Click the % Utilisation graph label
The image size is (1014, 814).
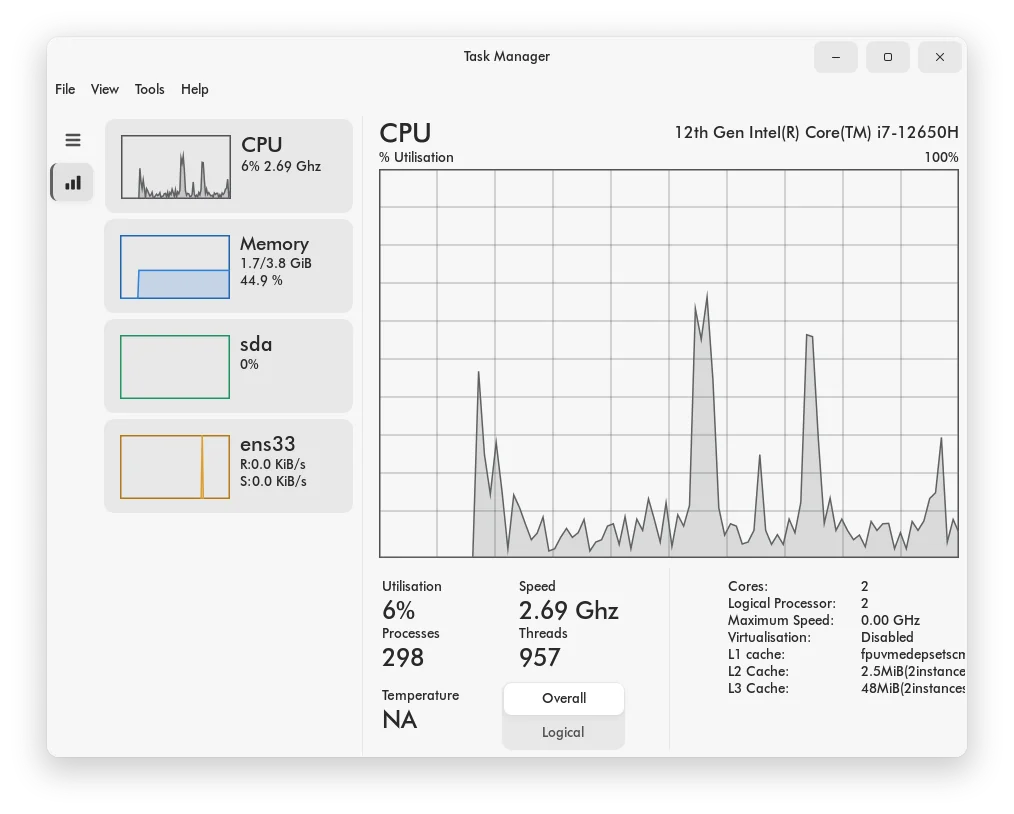tap(416, 157)
